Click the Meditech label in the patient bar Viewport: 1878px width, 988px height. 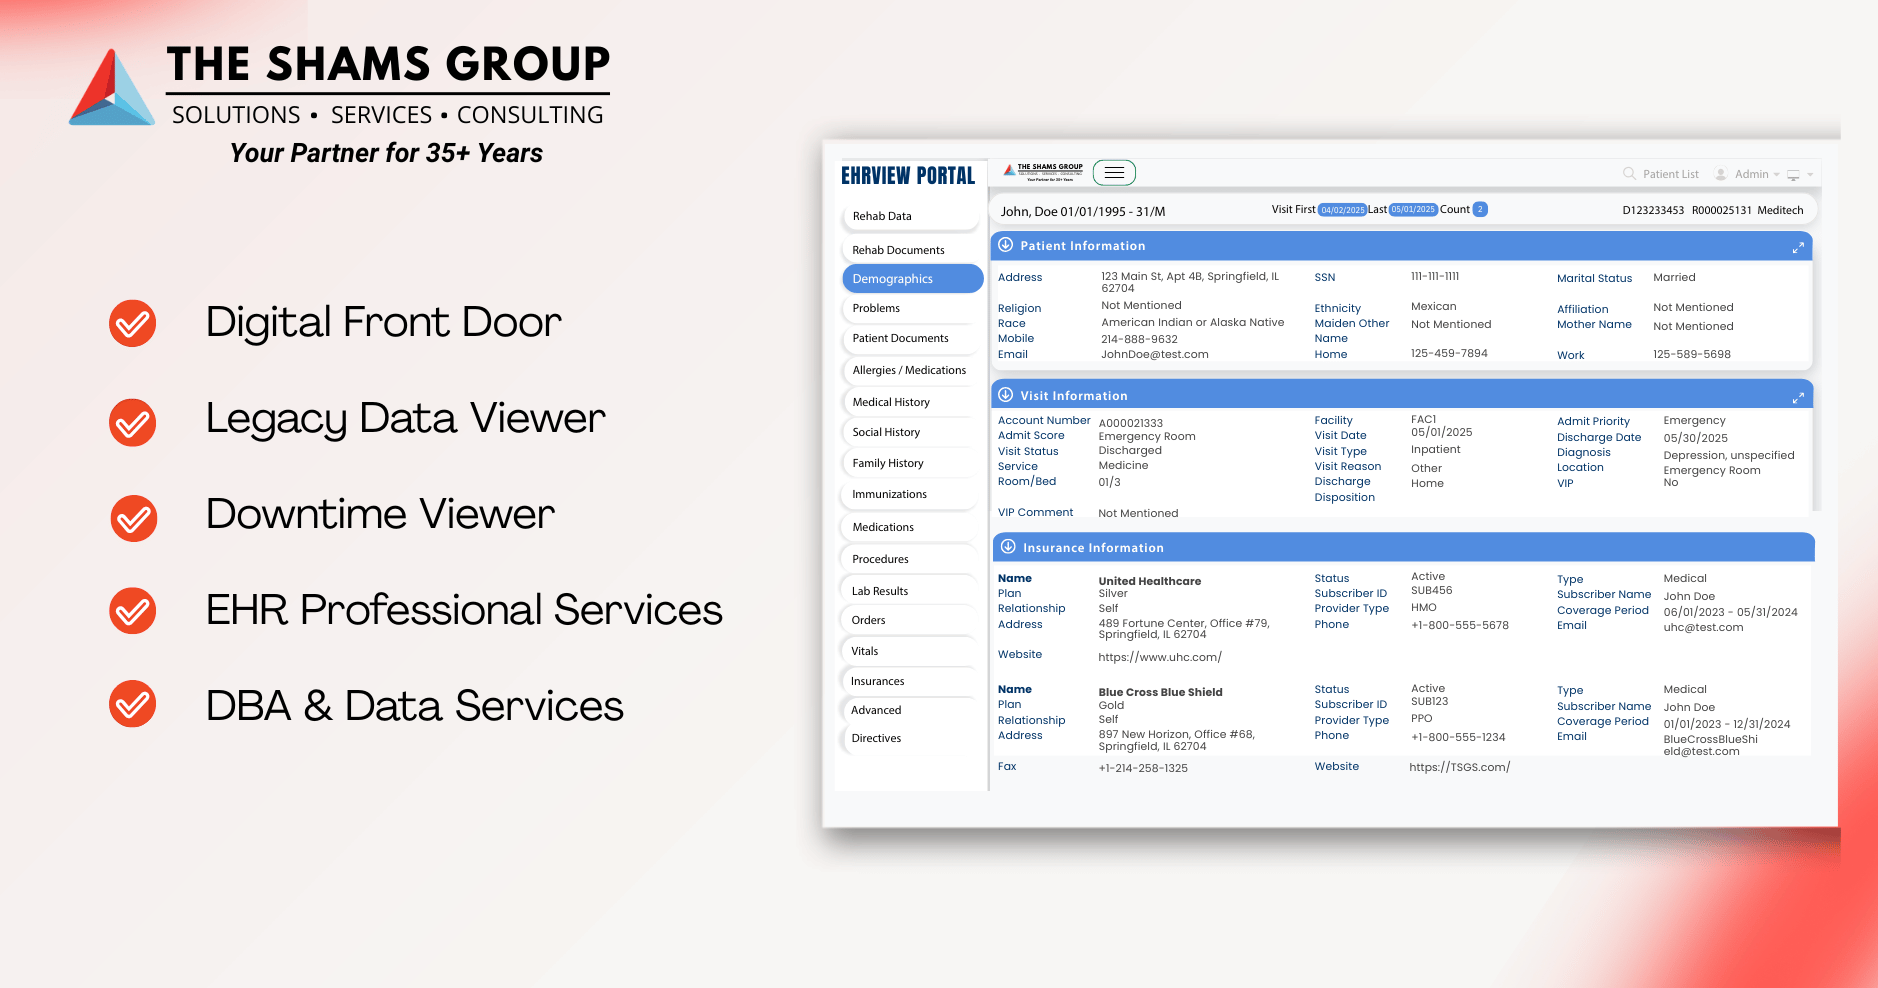coord(1780,210)
